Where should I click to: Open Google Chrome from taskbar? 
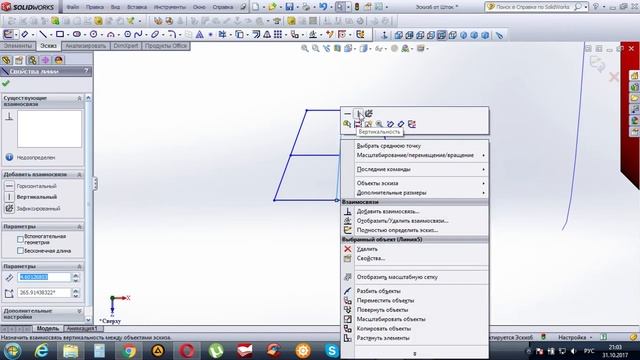[129, 351]
